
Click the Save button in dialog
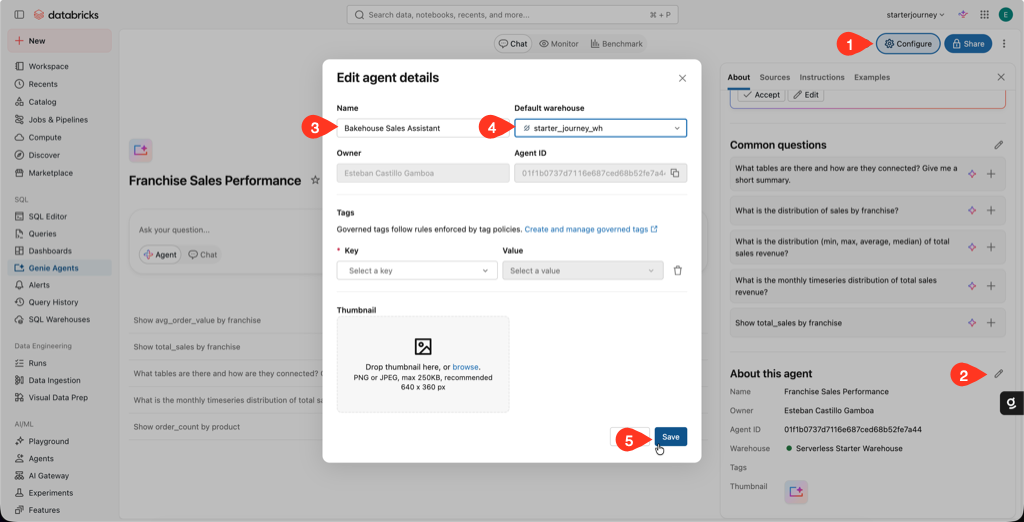tap(671, 437)
